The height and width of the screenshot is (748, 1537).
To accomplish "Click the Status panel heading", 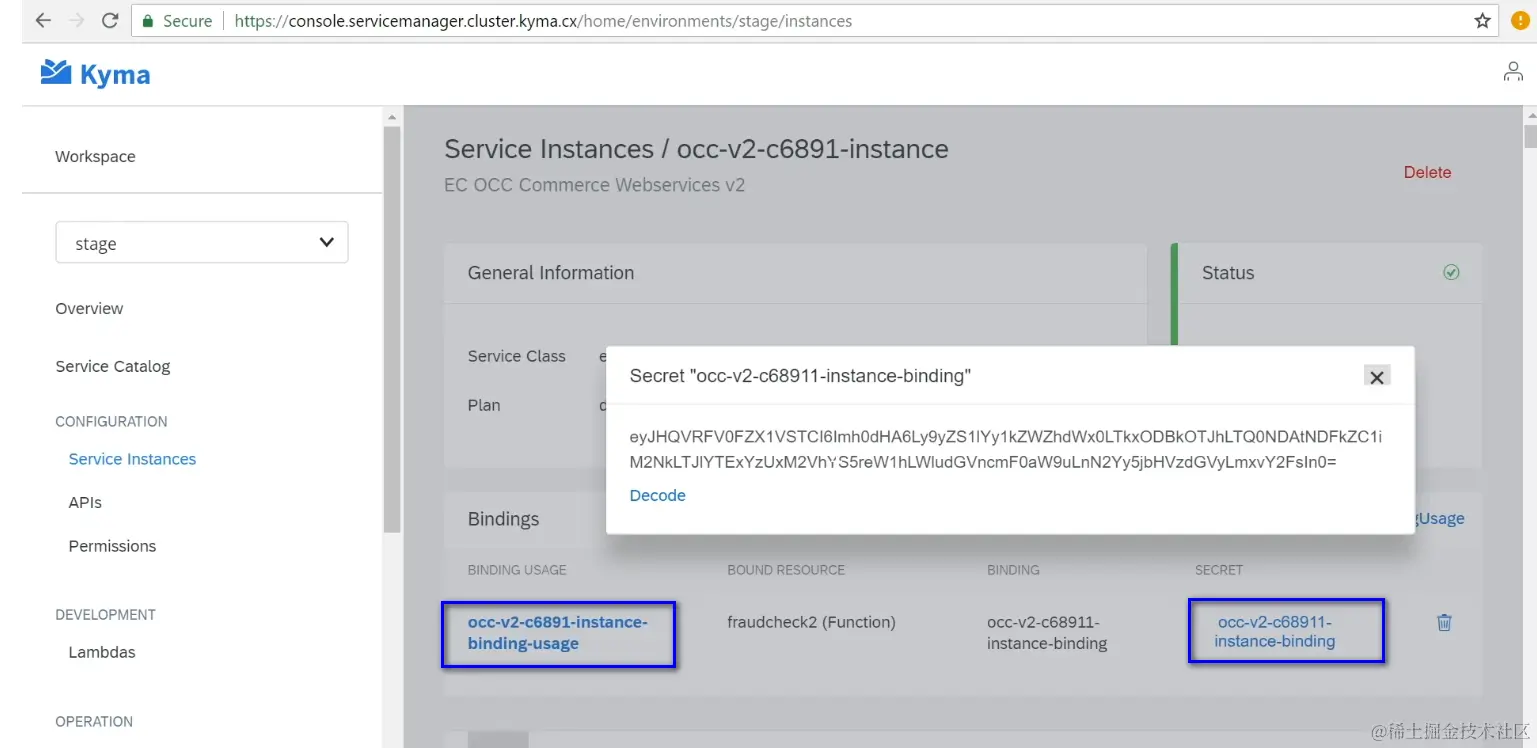I will (x=1228, y=273).
